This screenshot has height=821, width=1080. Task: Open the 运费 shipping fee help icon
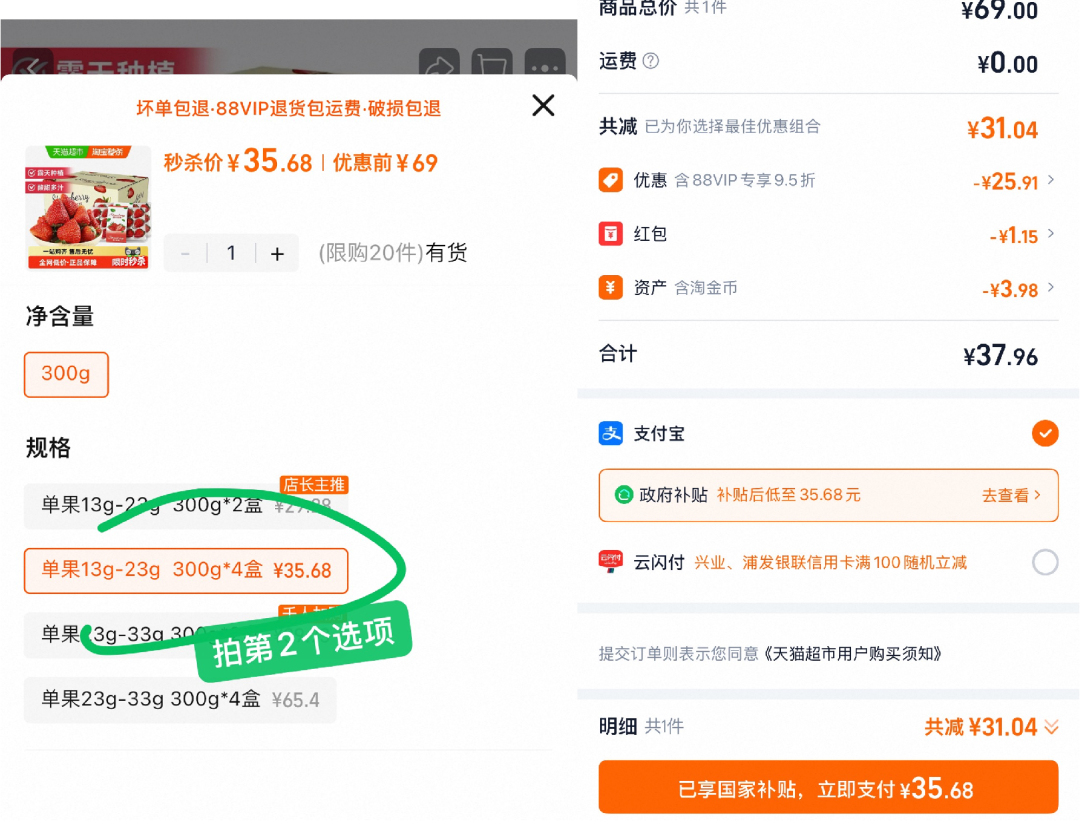(649, 61)
